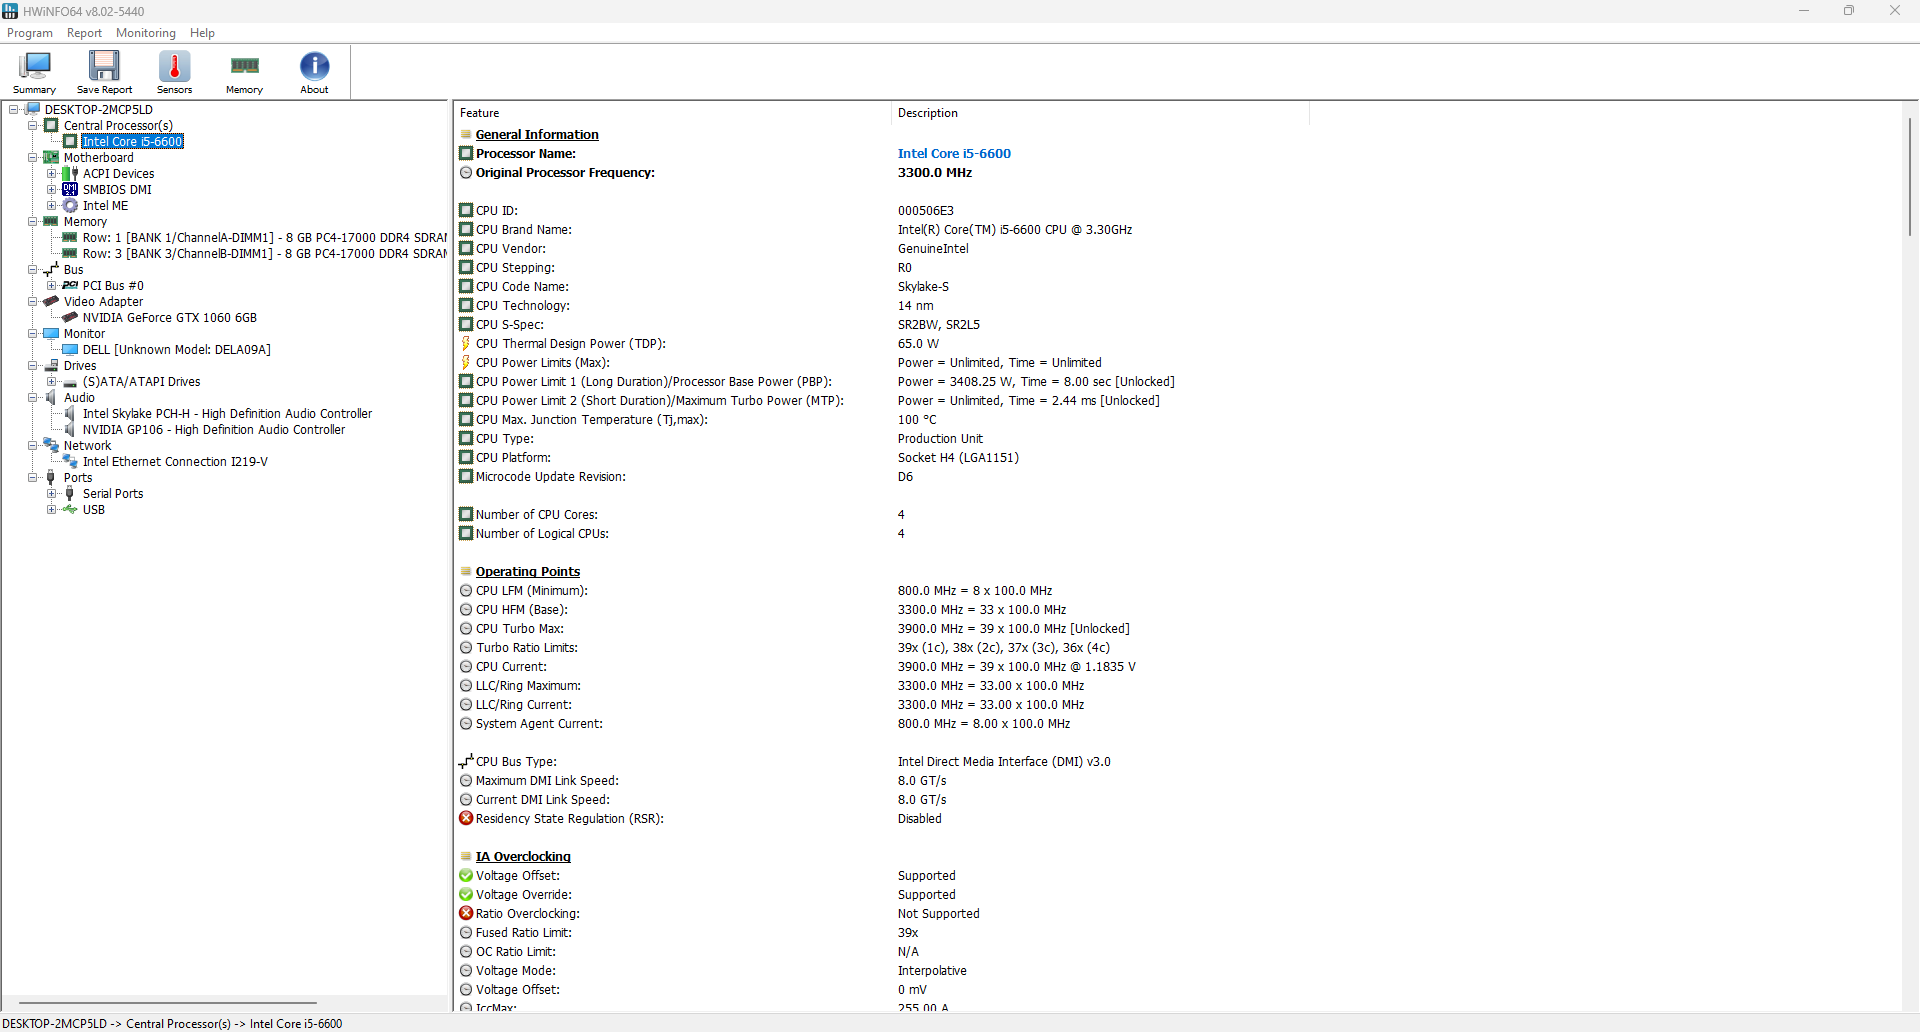The width and height of the screenshot is (1920, 1032).
Task: Click the SMBIOS DMI icon
Action: (x=70, y=189)
